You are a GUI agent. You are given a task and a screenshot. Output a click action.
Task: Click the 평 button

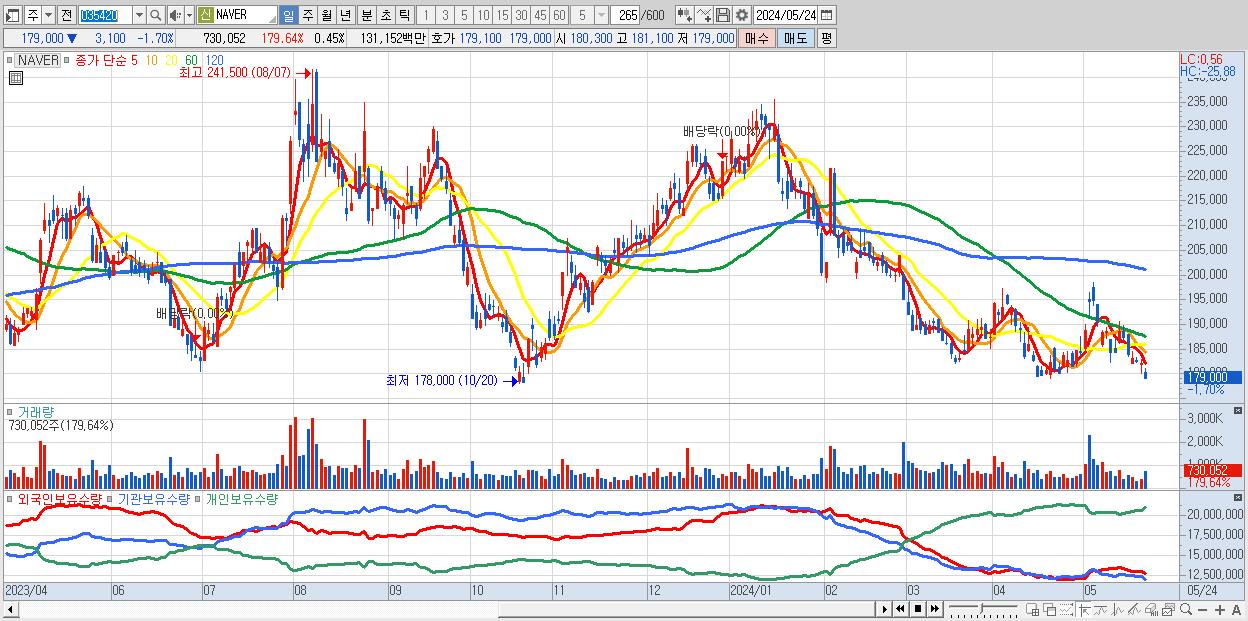[x=826, y=38]
